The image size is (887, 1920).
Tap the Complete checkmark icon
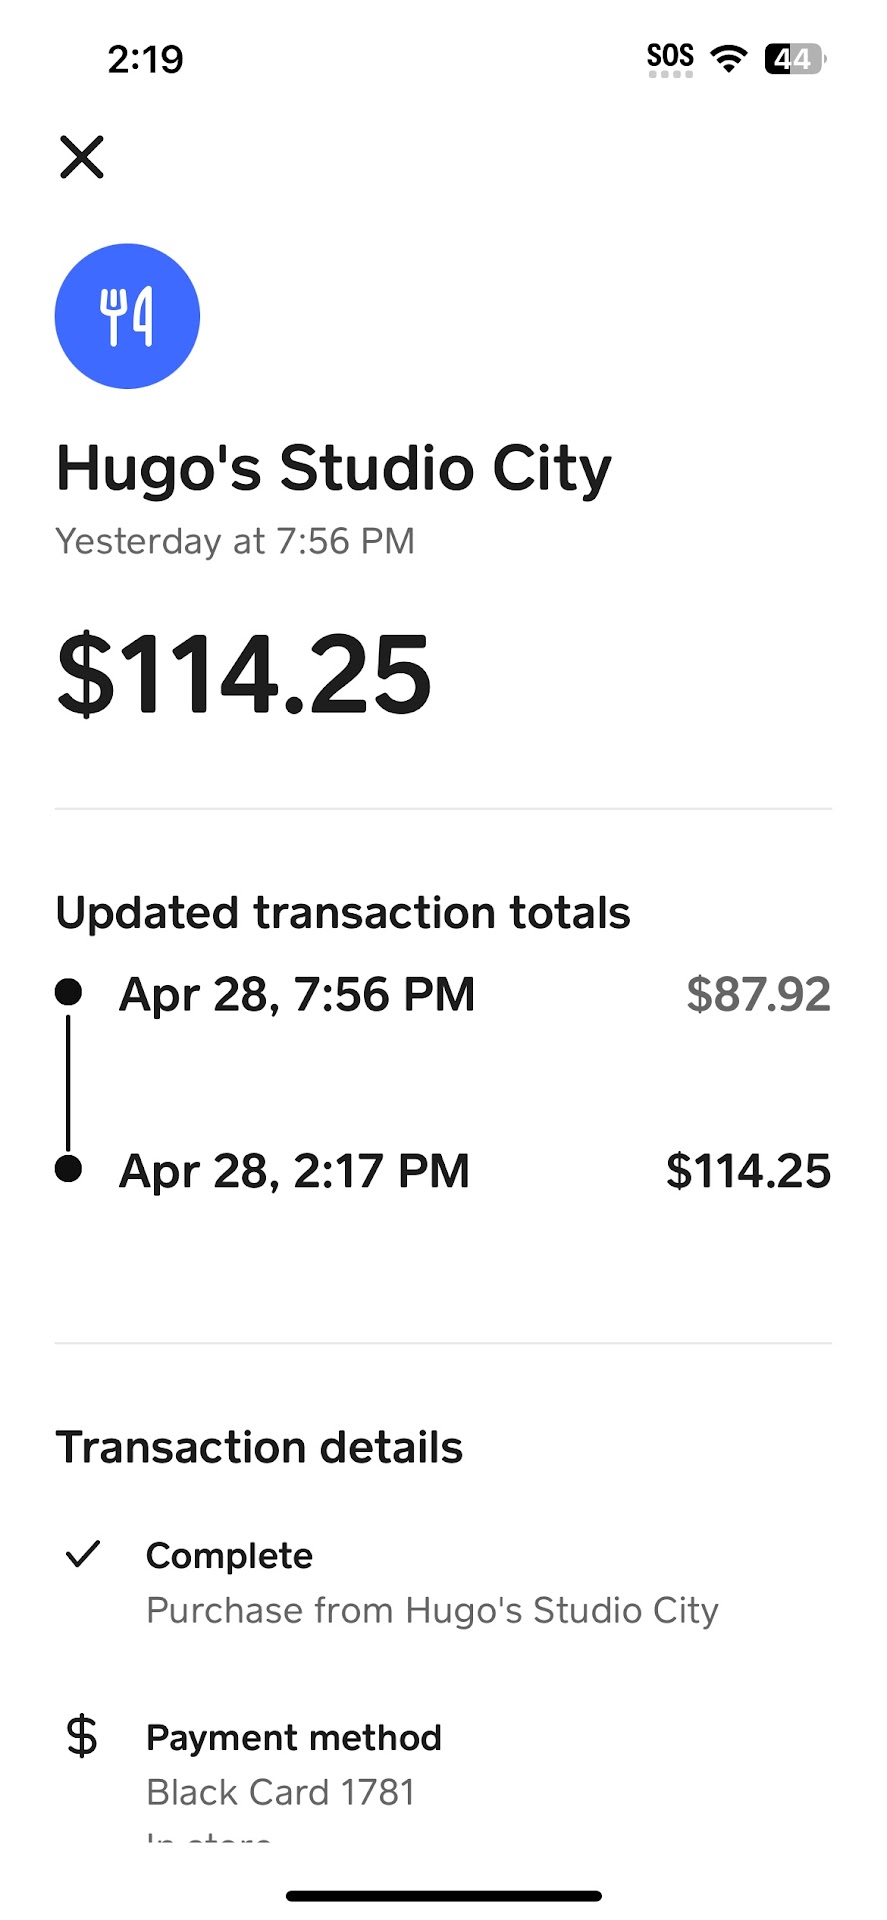pos(83,1553)
